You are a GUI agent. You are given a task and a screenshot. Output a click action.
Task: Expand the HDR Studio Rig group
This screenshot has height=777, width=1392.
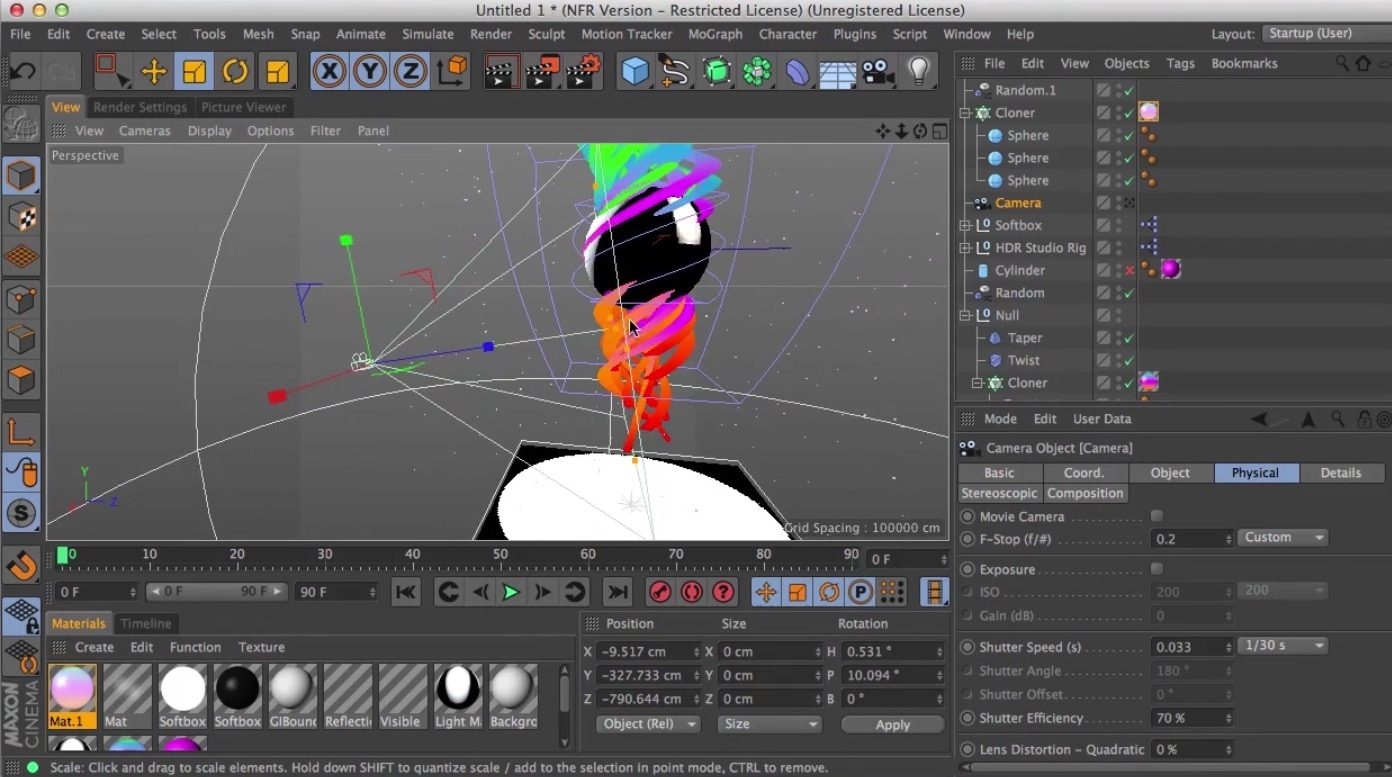[x=966, y=247]
